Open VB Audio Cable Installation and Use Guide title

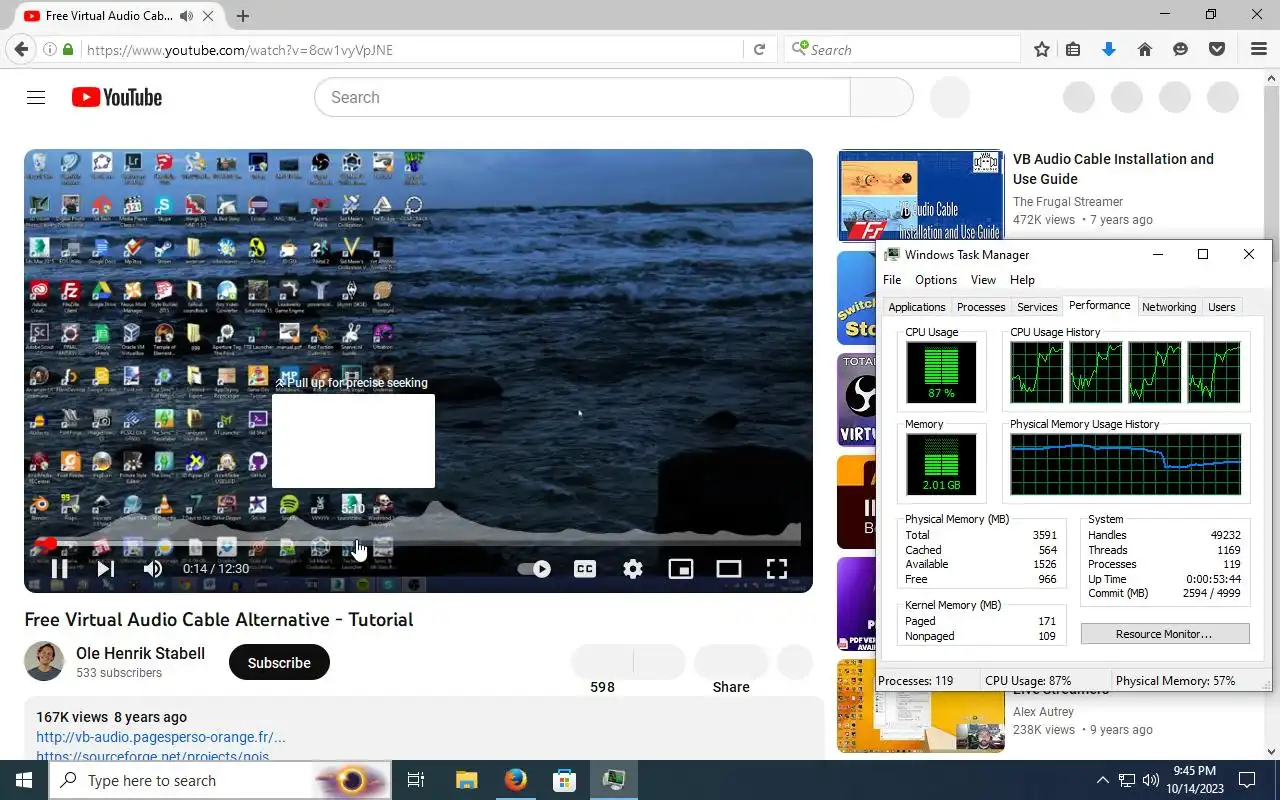1113,168
